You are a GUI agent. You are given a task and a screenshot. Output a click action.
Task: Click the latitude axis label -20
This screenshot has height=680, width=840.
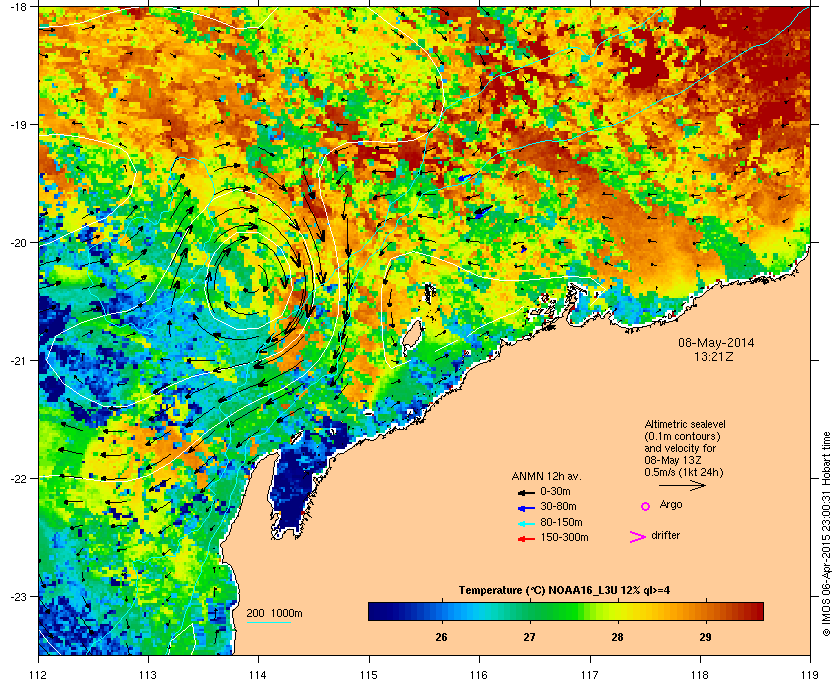(17, 242)
